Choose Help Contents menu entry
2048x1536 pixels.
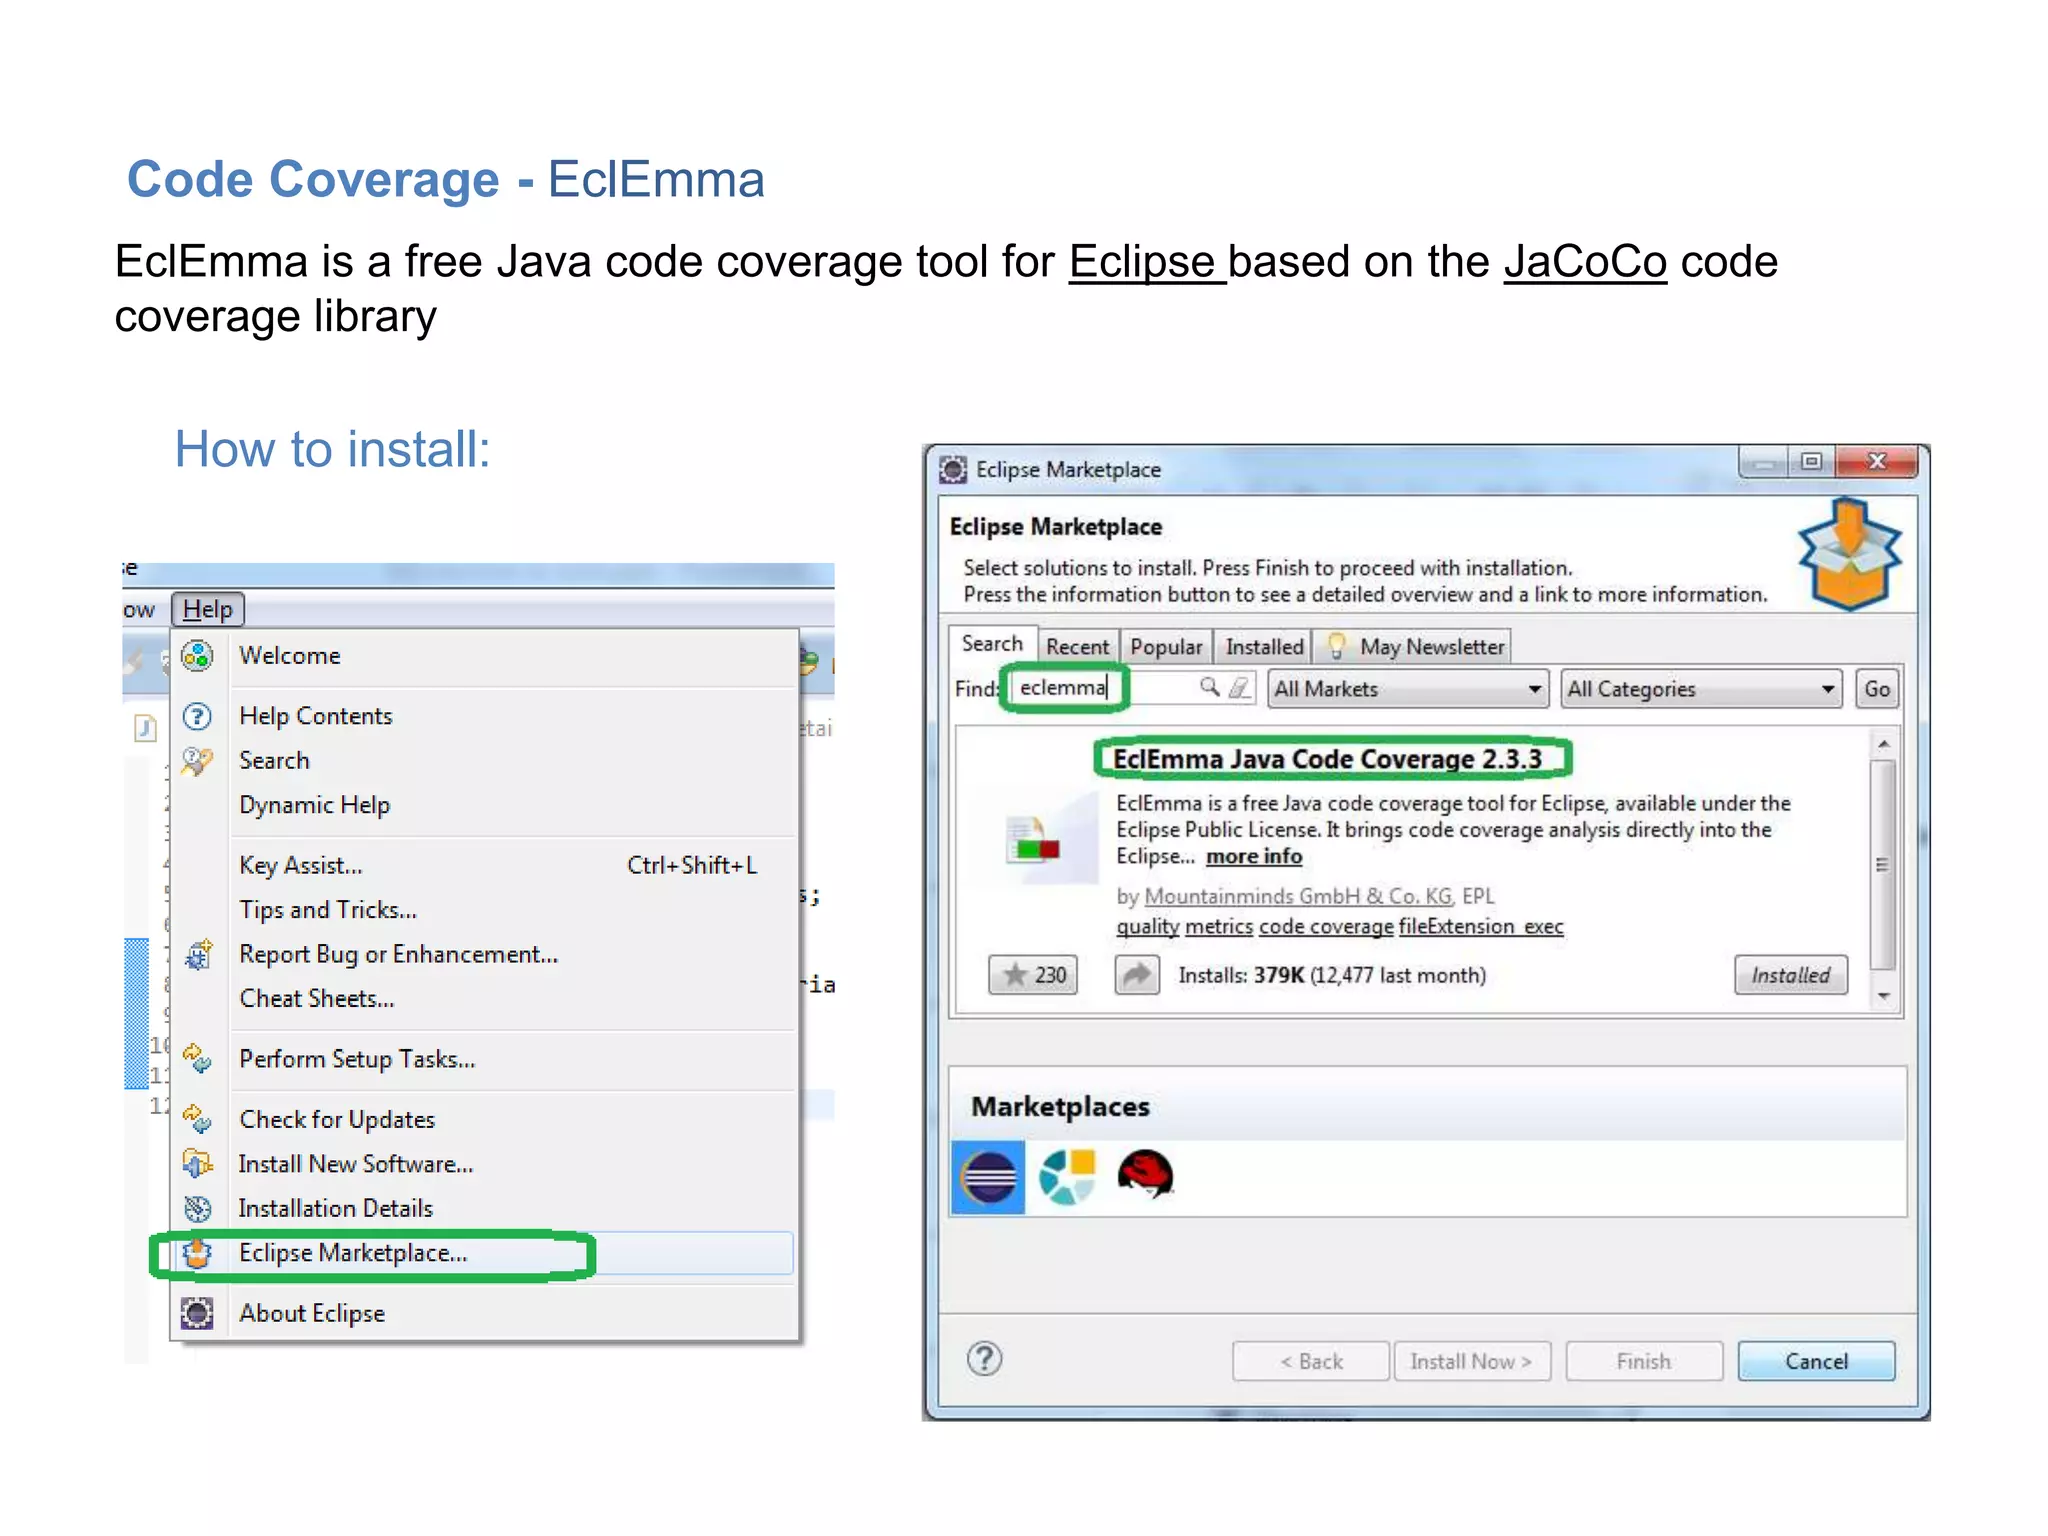485,716
